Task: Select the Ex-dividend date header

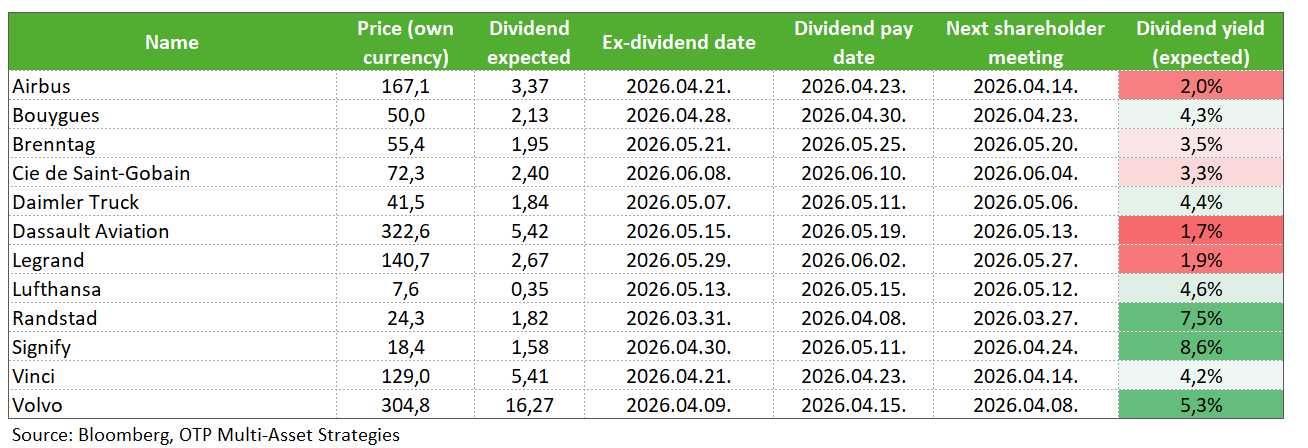Action: point(678,43)
